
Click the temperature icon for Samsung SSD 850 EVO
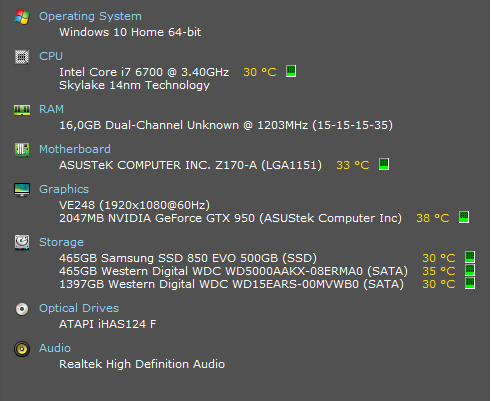470,257
